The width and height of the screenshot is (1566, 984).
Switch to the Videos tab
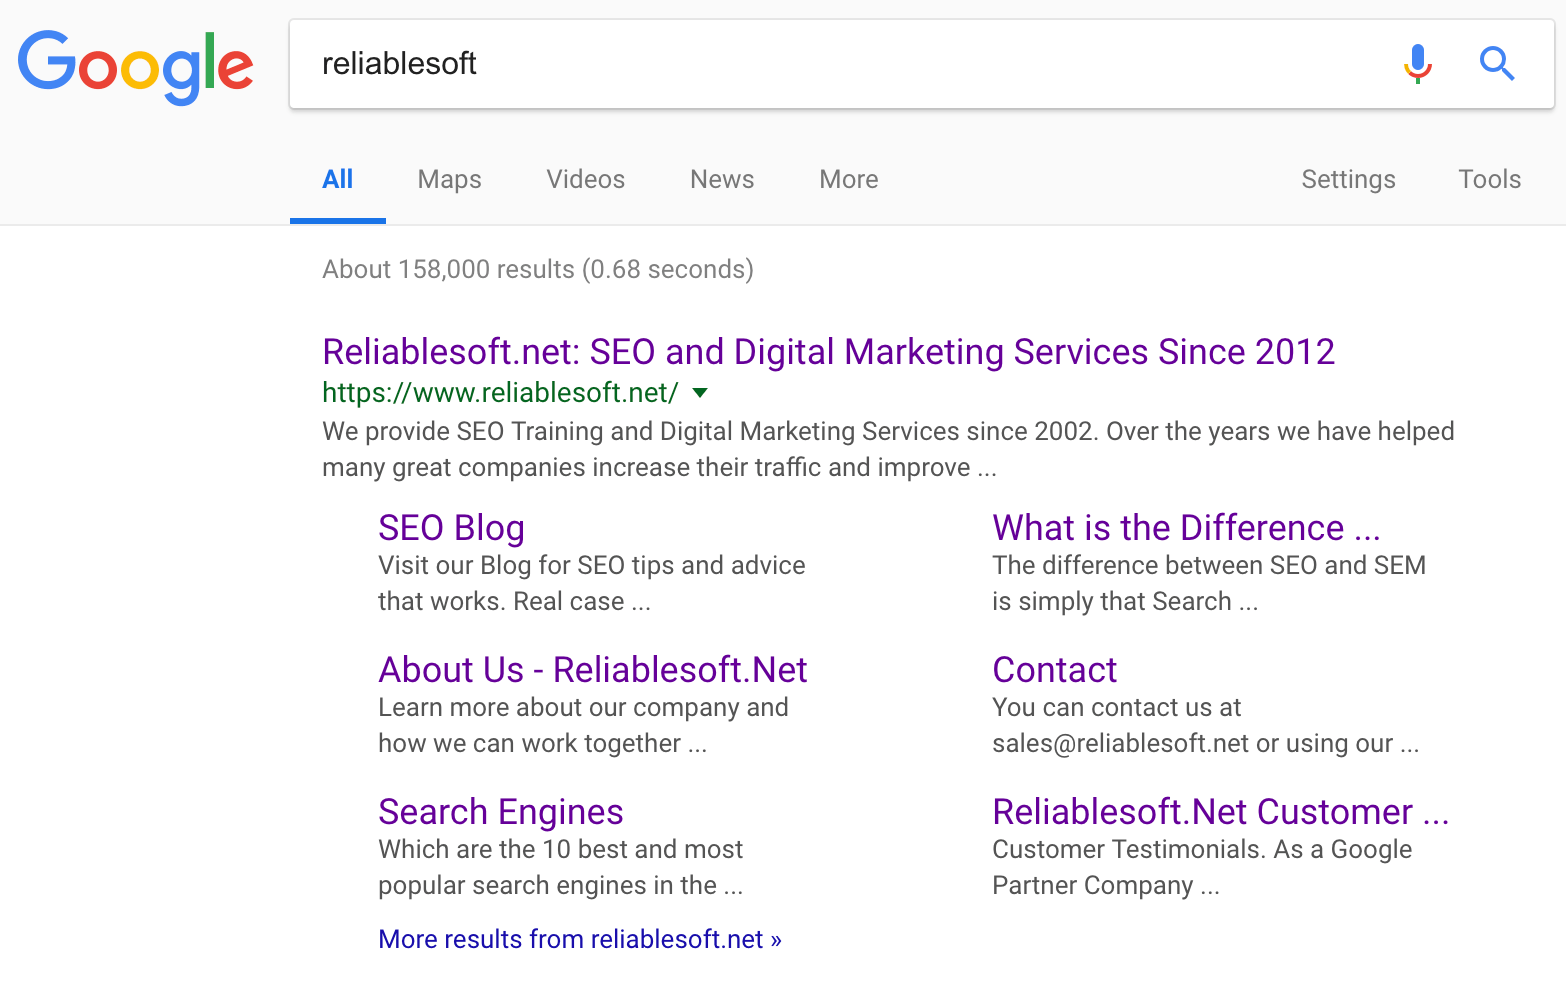585,179
